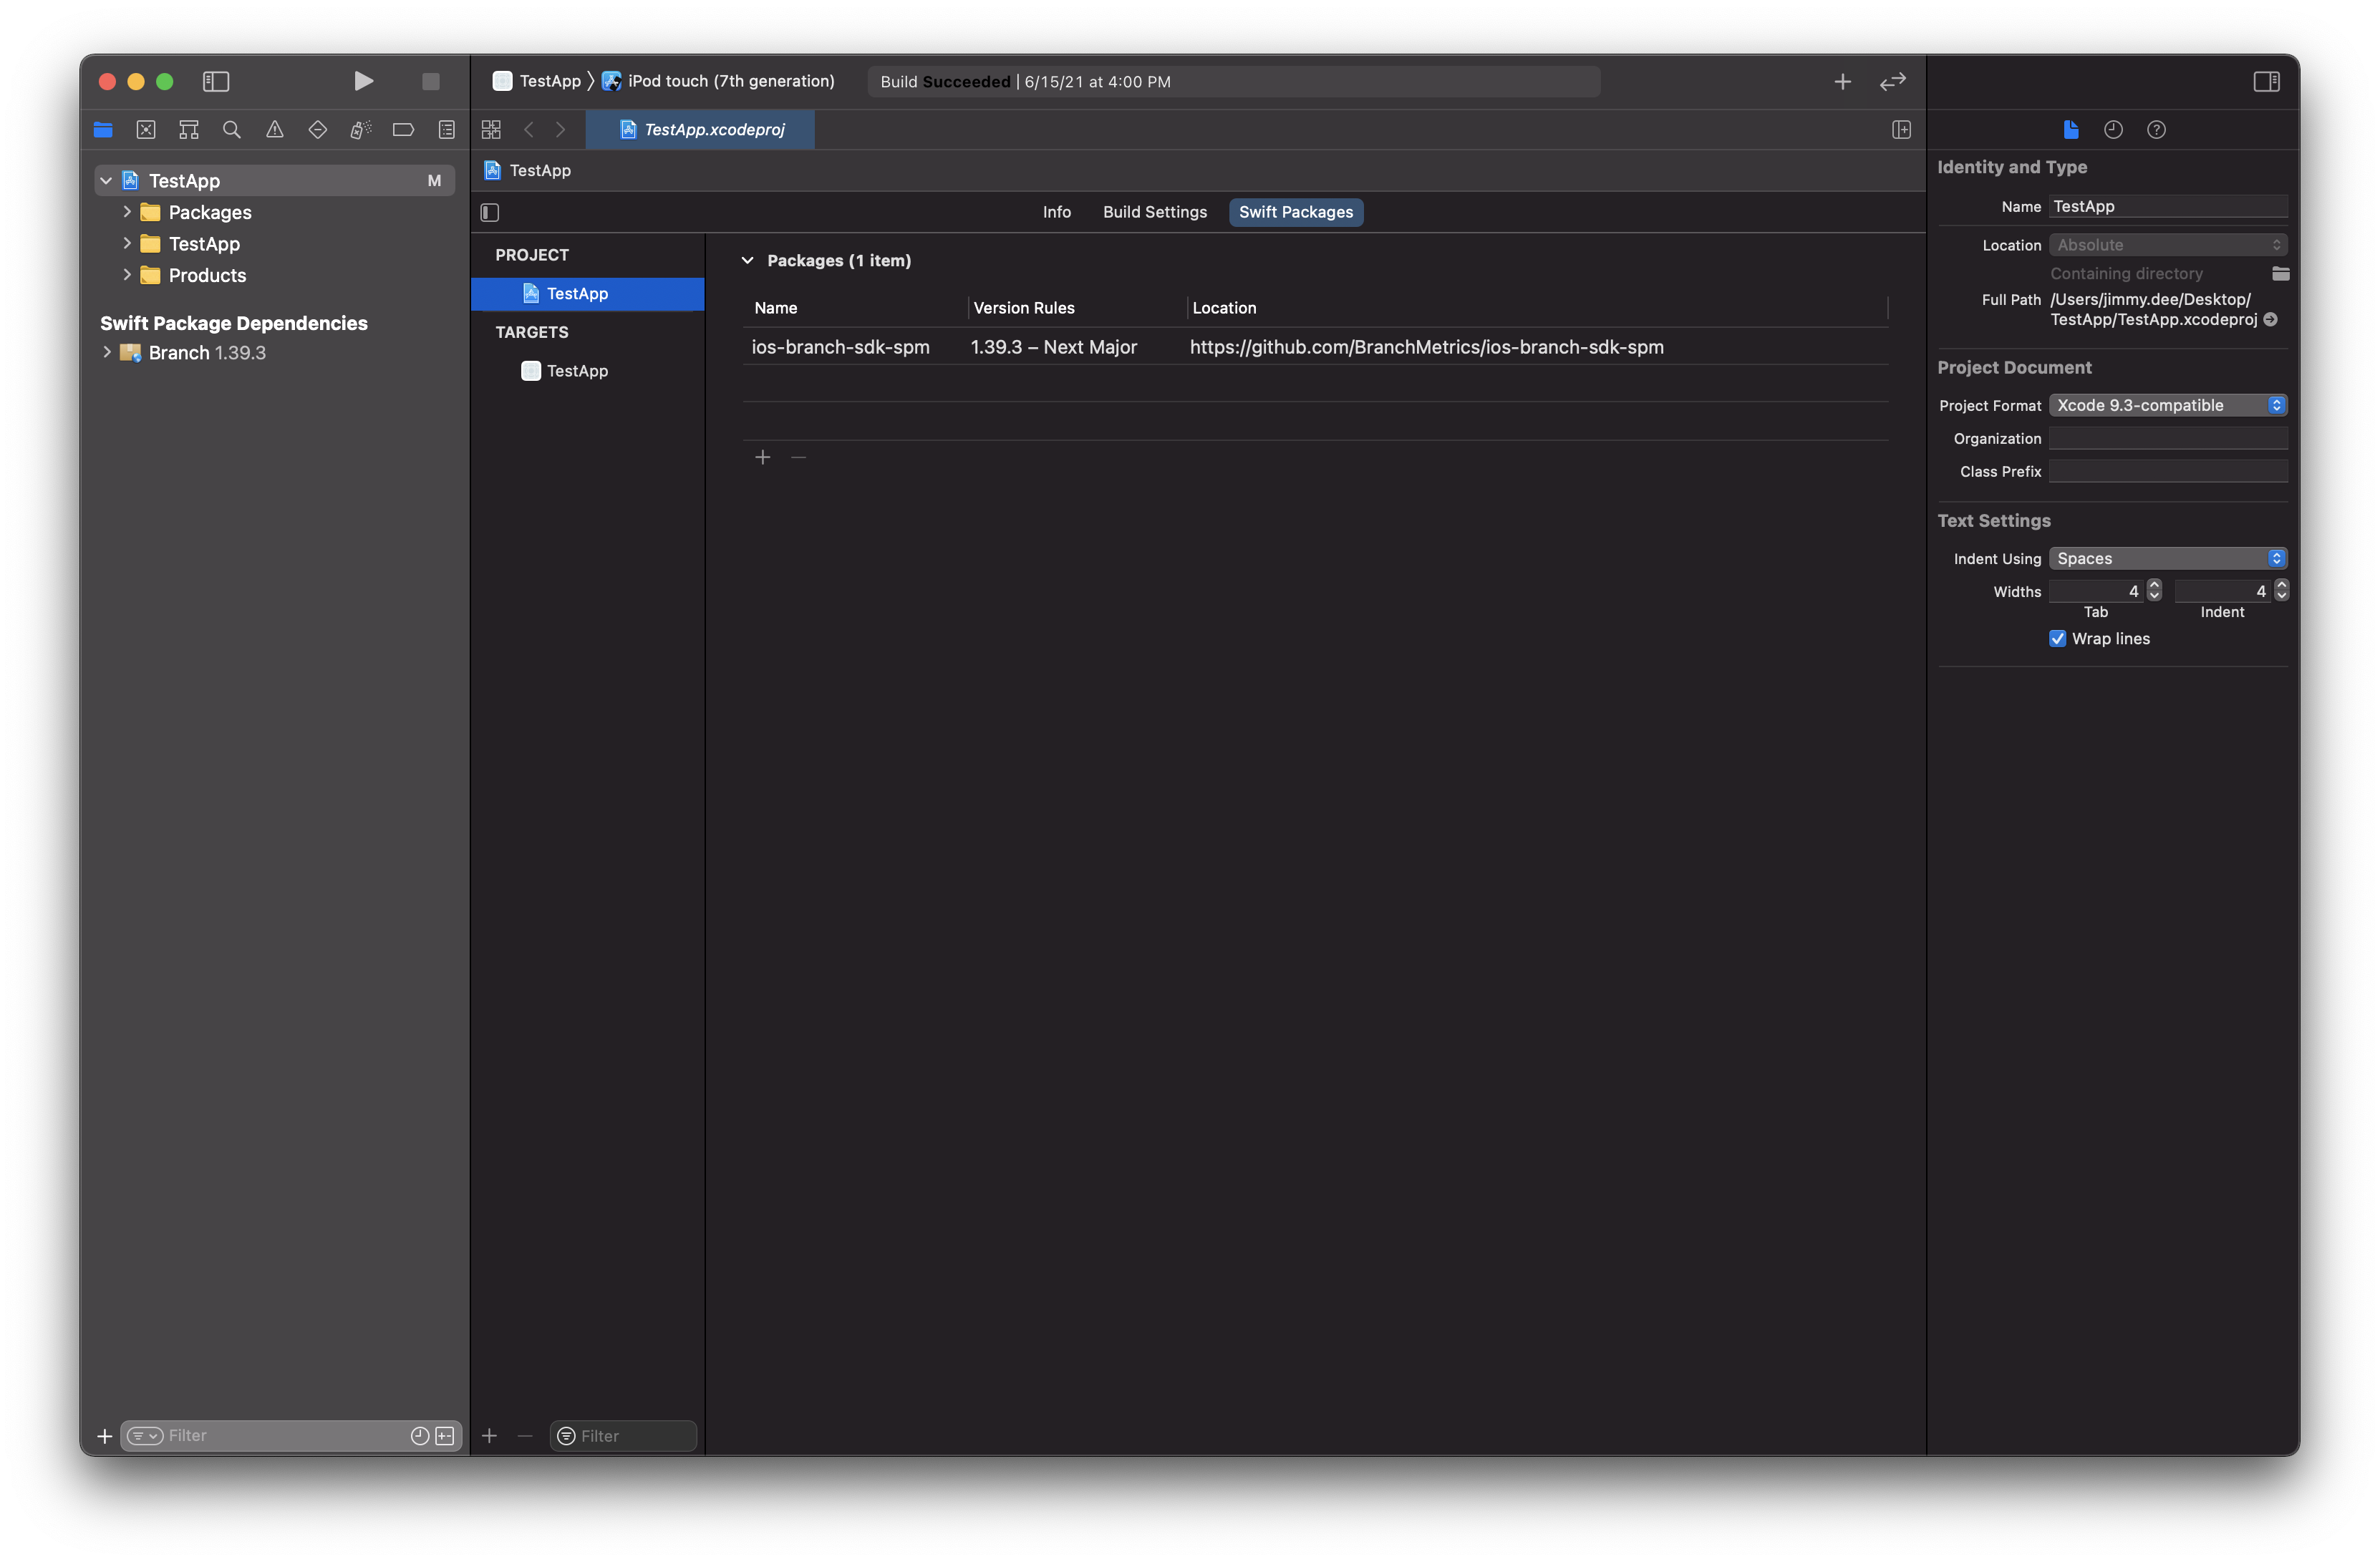
Task: Uncheck the Wrap lines checkbox
Action: pyautogui.click(x=2057, y=638)
